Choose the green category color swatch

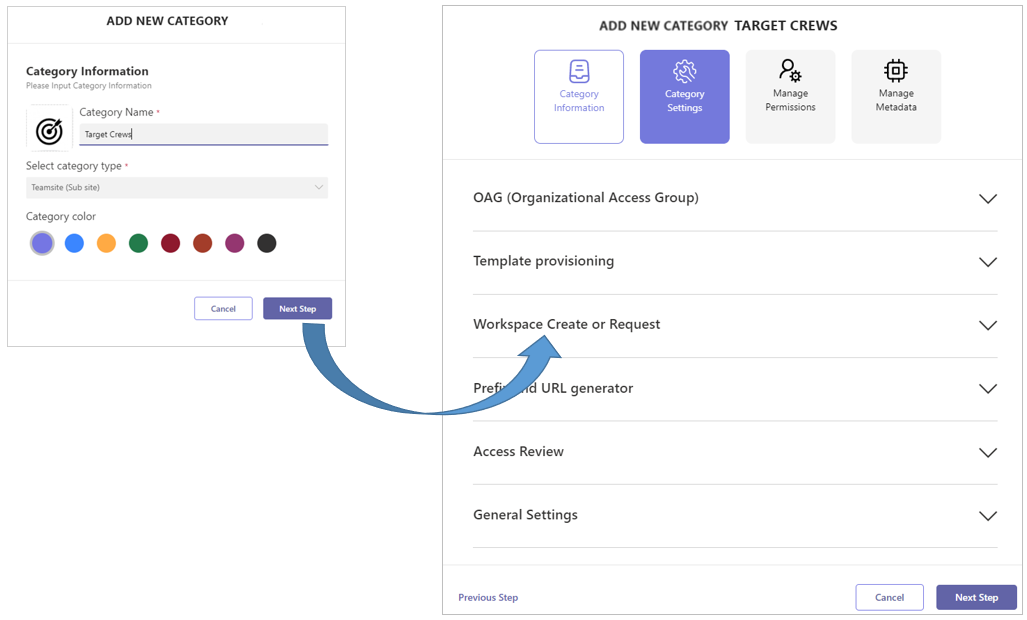click(138, 244)
